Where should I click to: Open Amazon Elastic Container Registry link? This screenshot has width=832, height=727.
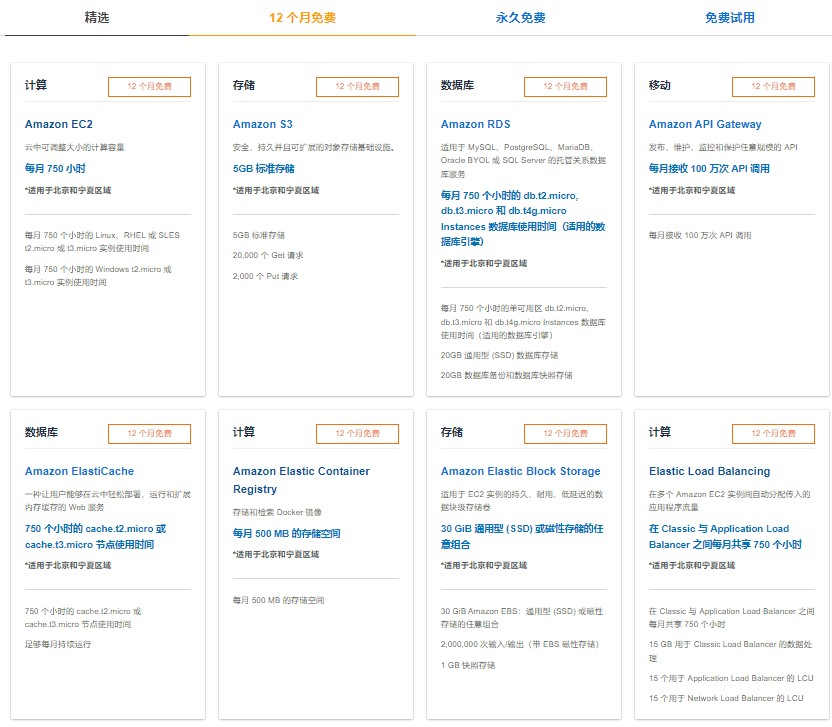click(301, 480)
